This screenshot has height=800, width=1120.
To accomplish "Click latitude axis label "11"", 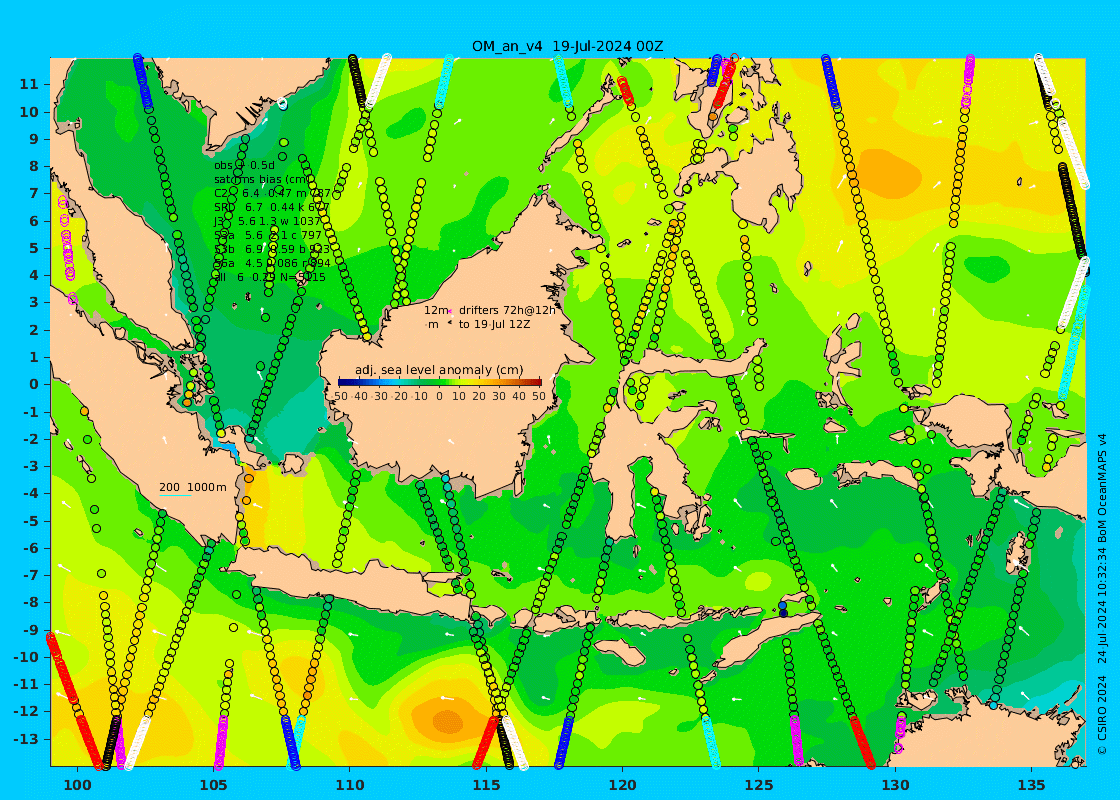I will 29,84.
